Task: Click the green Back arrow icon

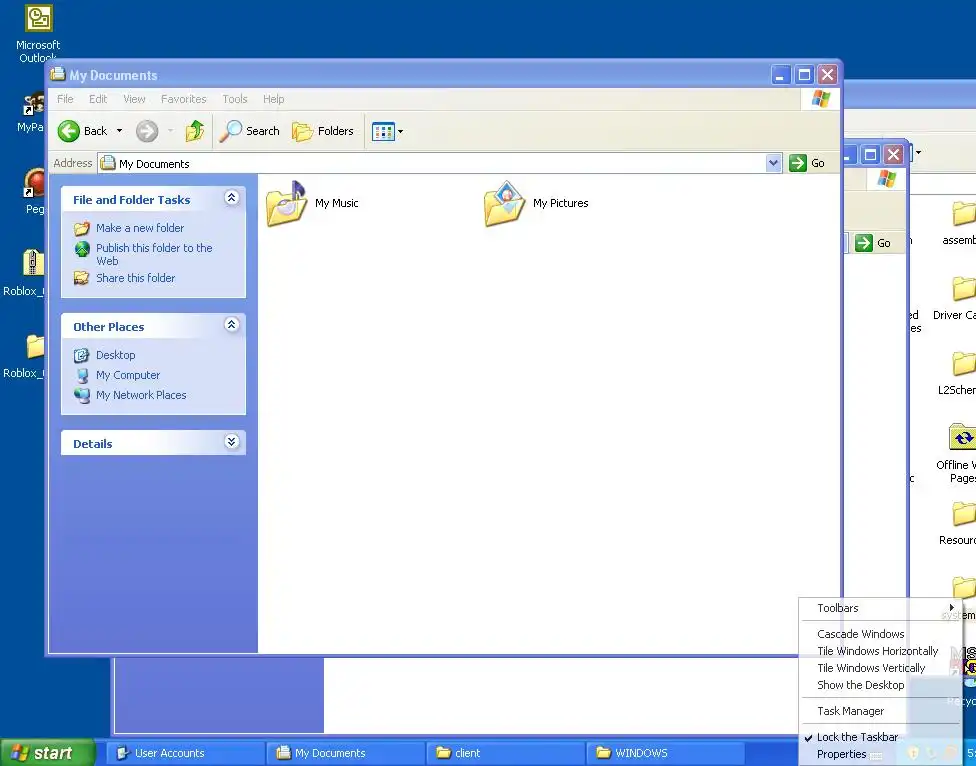Action: point(68,131)
